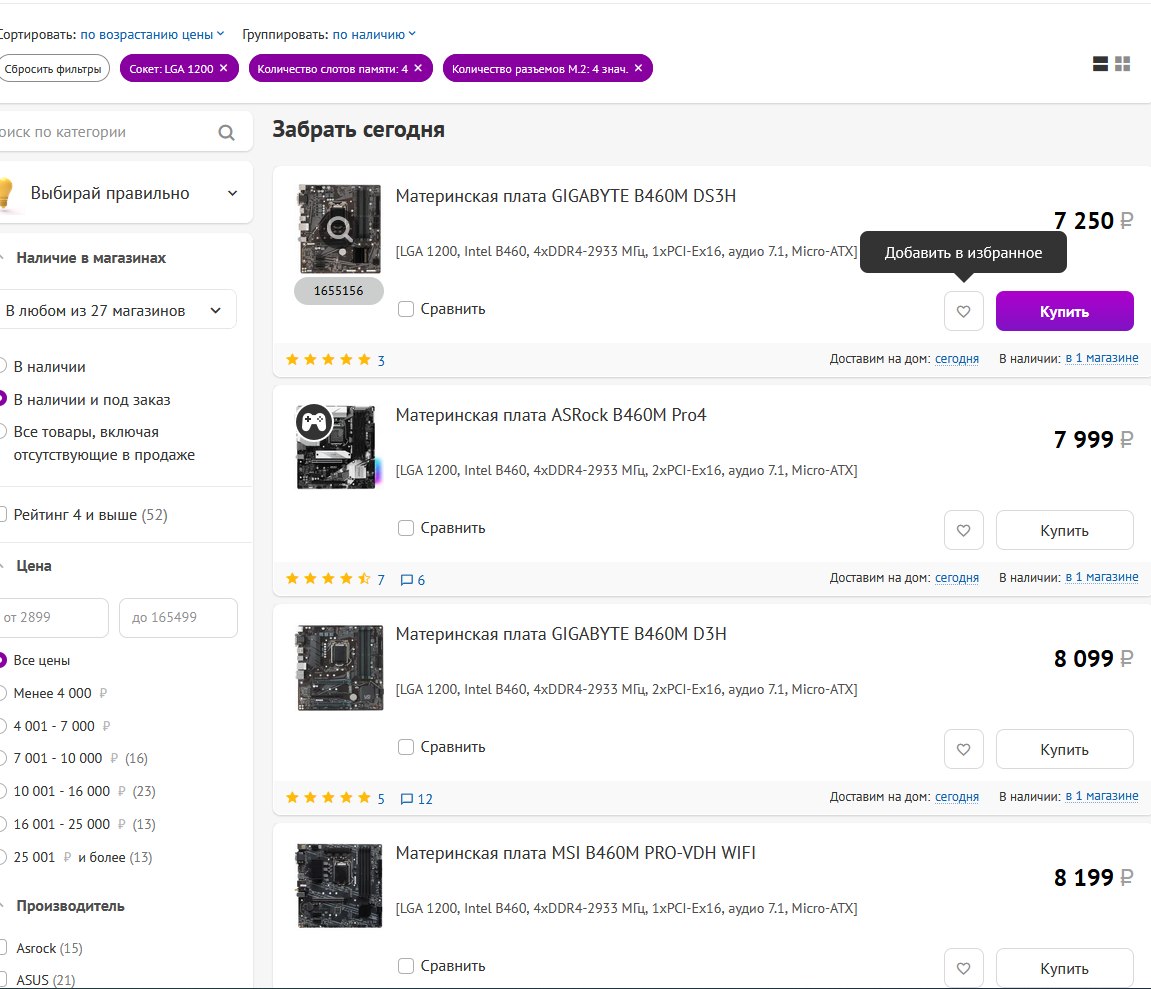Viewport: 1151px width, 989px height.
Task: Open star rating of ASRock B460M Pro4
Action: (x=328, y=579)
